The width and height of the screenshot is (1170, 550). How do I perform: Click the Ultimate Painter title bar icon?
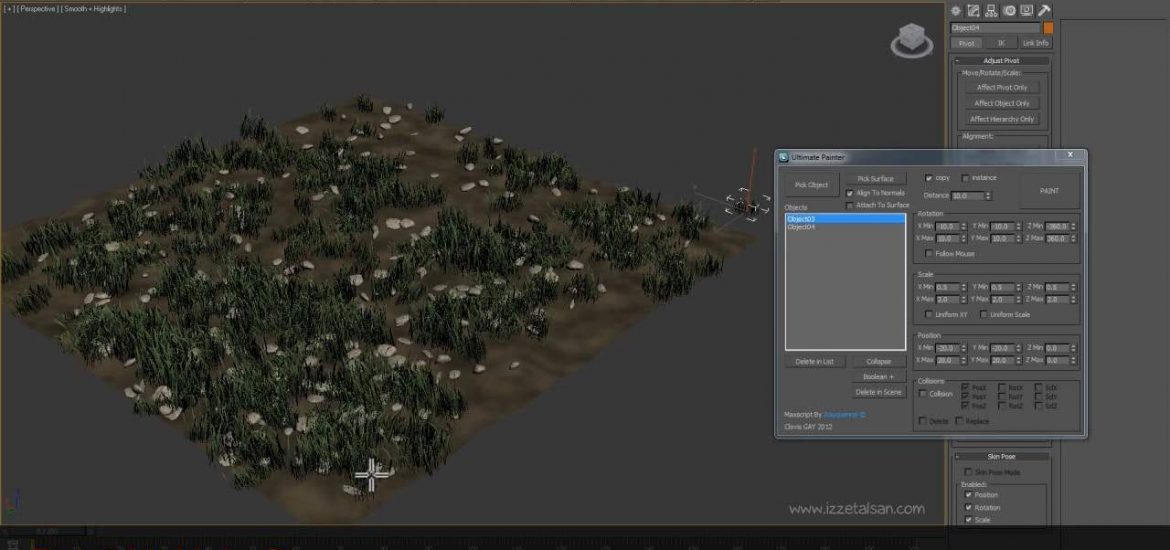(x=783, y=157)
